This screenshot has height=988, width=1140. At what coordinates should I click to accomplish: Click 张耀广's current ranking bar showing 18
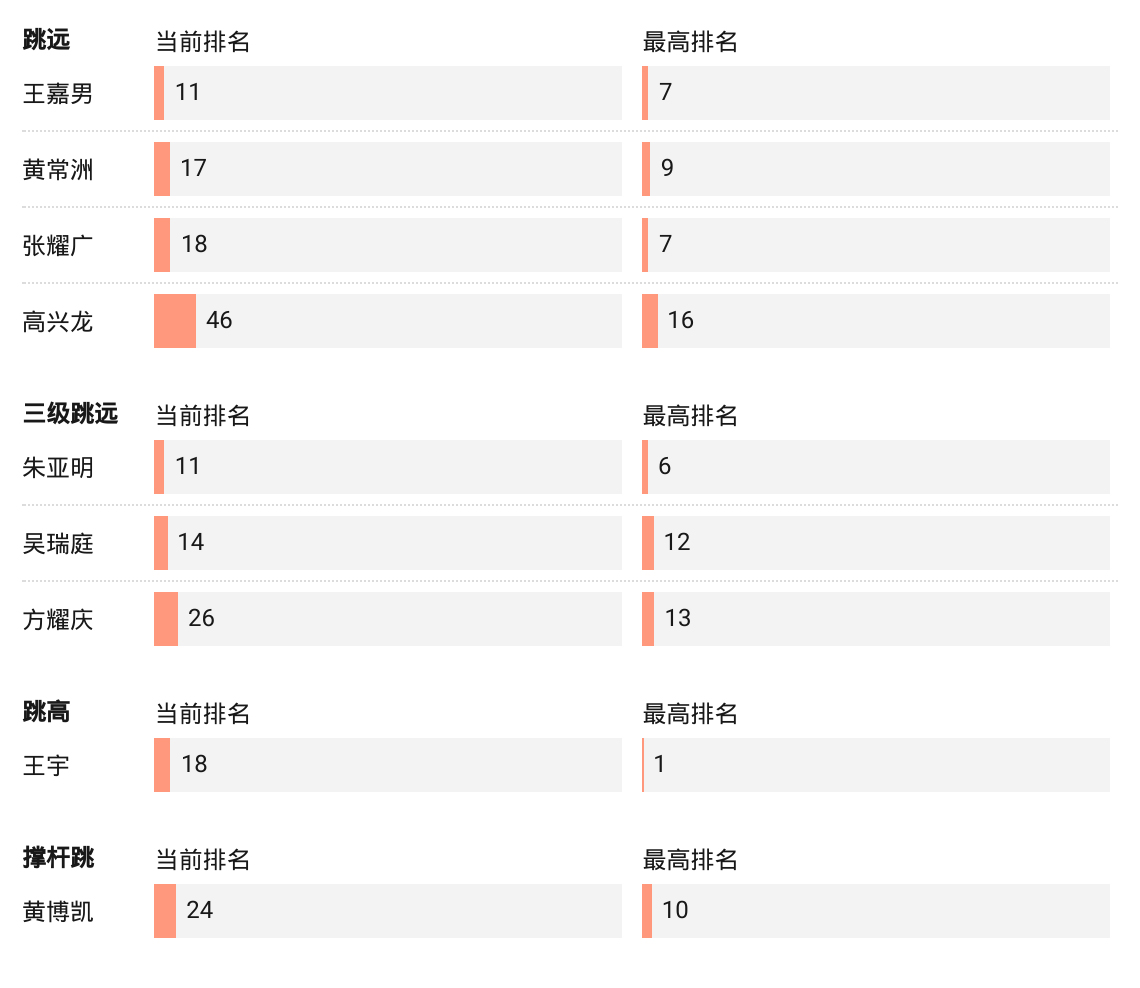162,245
